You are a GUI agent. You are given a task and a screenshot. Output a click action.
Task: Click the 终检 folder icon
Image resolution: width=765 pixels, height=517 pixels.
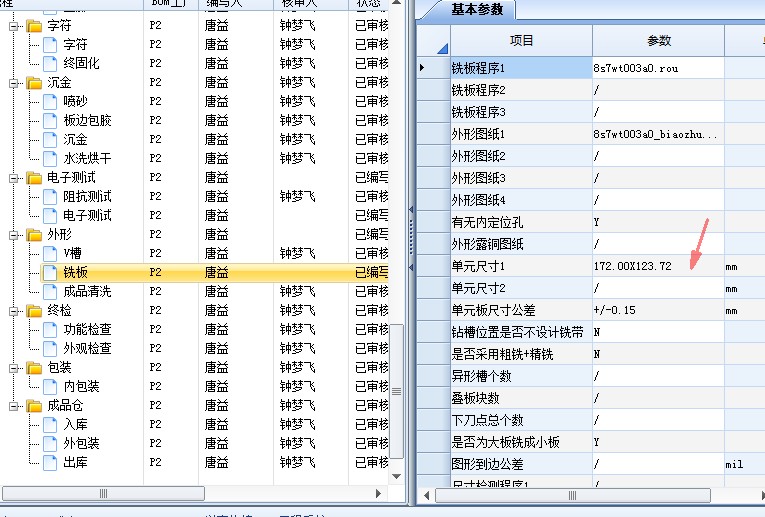point(34,310)
